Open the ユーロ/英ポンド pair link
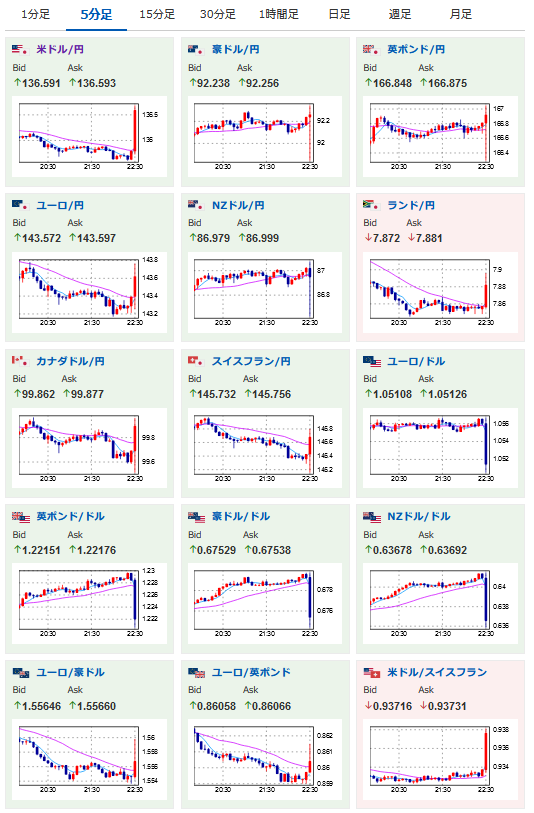The width and height of the screenshot is (534, 813). [251, 672]
